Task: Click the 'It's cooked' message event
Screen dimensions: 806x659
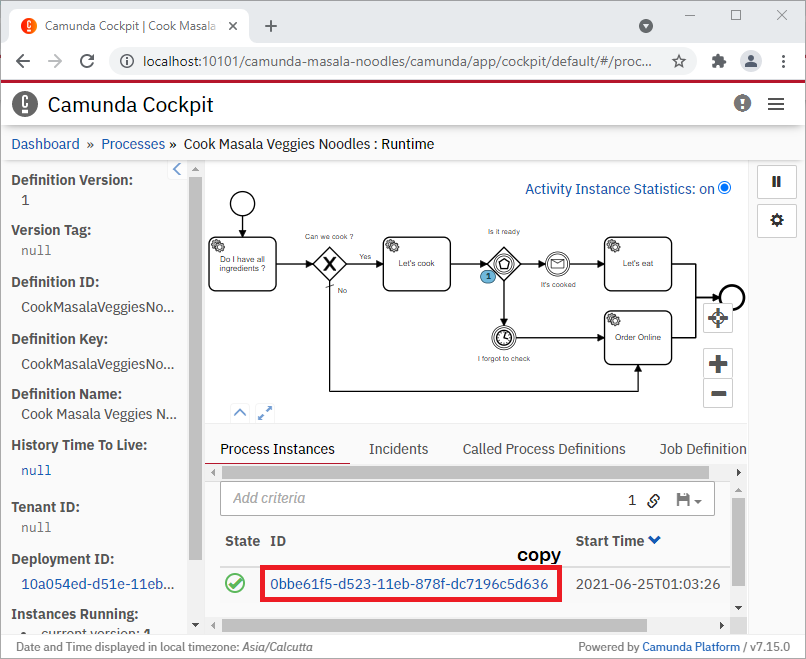Action: point(557,264)
